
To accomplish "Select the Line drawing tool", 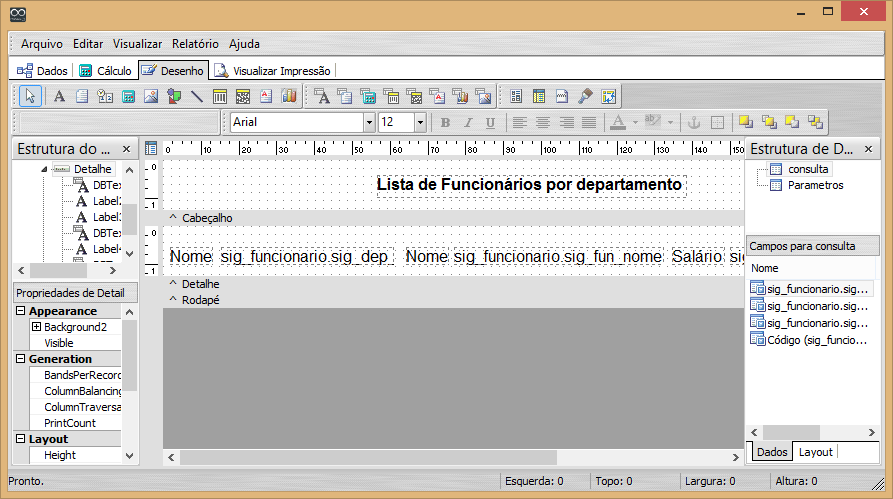I will [x=197, y=97].
